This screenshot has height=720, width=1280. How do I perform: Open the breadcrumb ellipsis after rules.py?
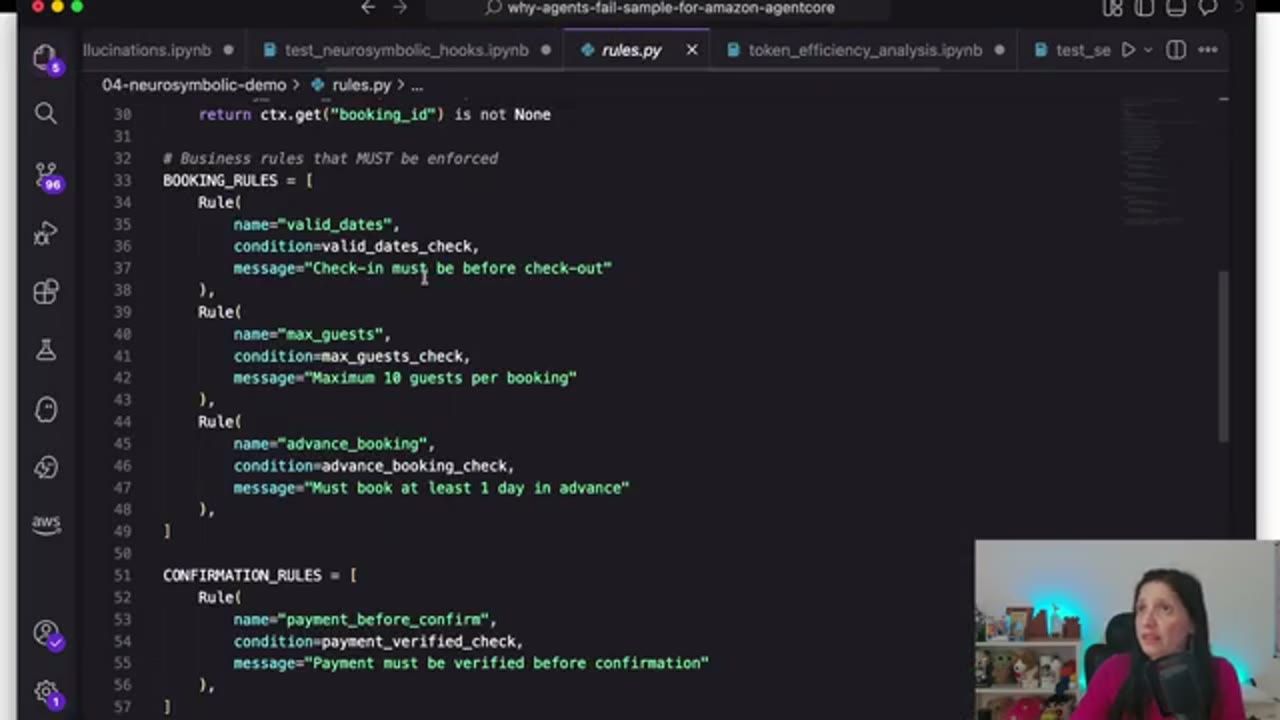point(417,85)
